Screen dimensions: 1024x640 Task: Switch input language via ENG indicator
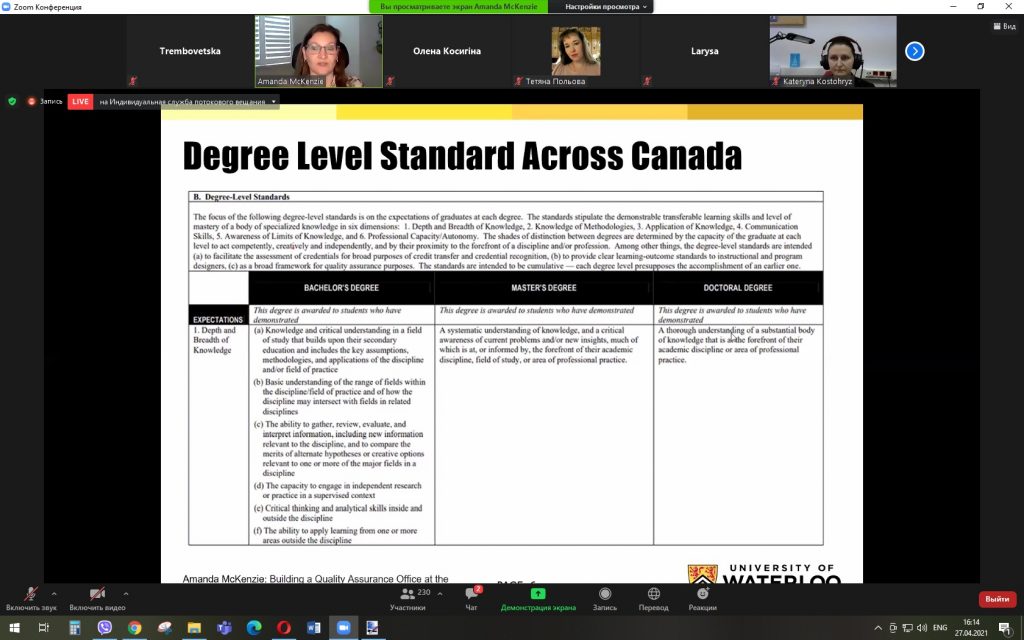pos(940,628)
